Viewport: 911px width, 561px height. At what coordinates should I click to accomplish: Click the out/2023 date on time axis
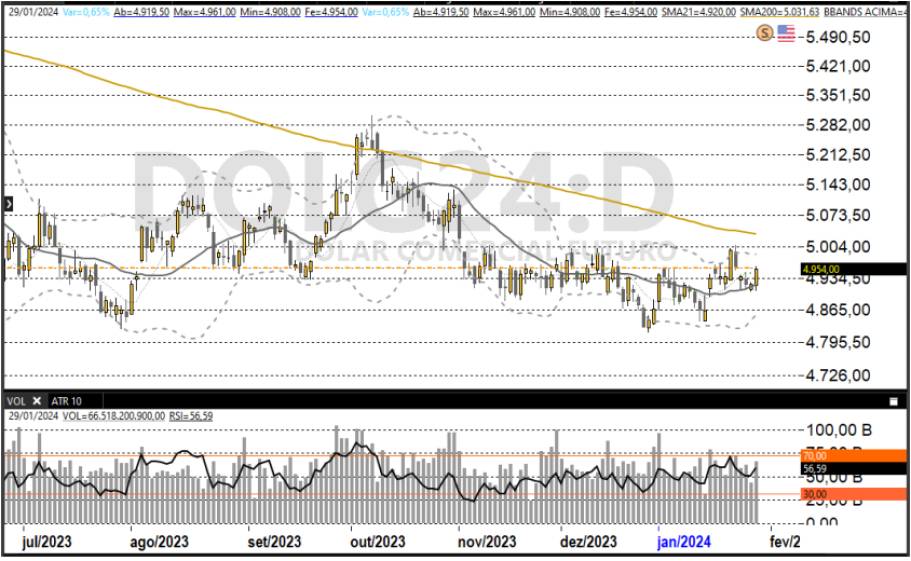tap(376, 541)
